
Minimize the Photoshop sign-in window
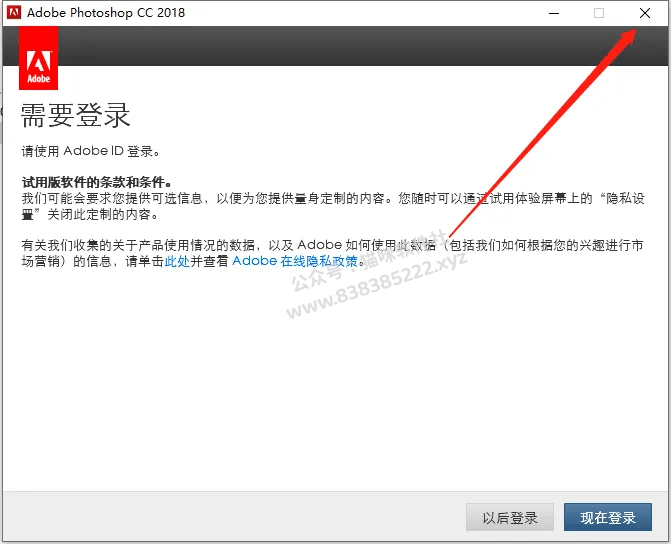pos(554,13)
